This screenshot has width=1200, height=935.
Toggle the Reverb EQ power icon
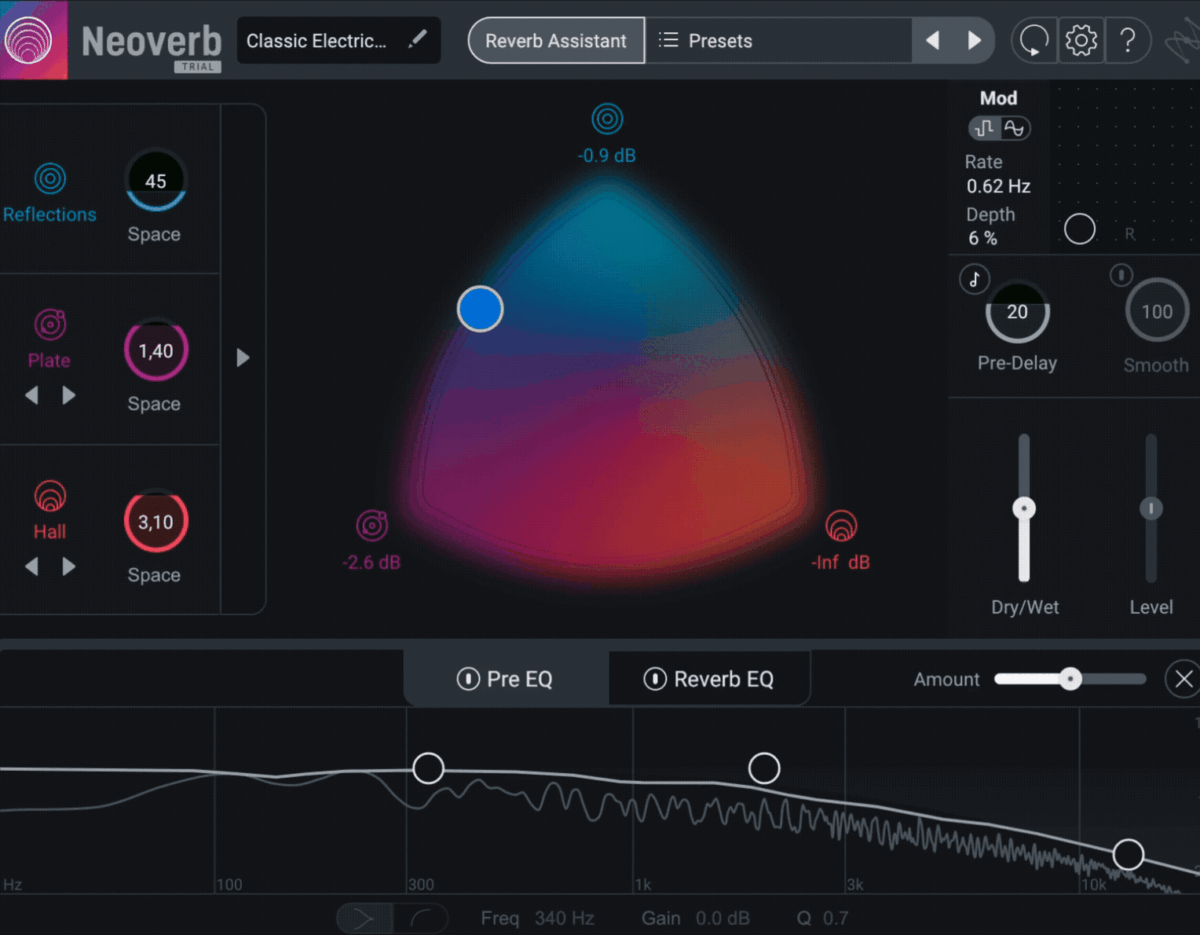click(654, 679)
